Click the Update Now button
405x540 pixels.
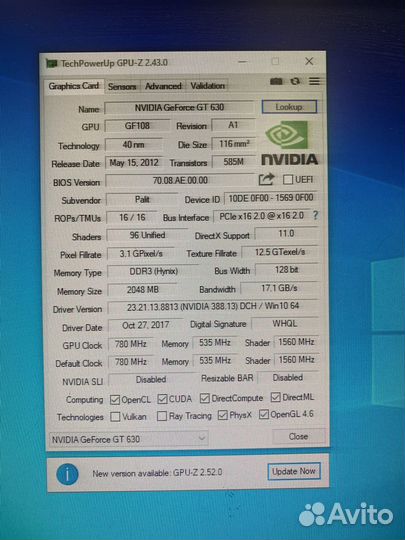(x=294, y=471)
